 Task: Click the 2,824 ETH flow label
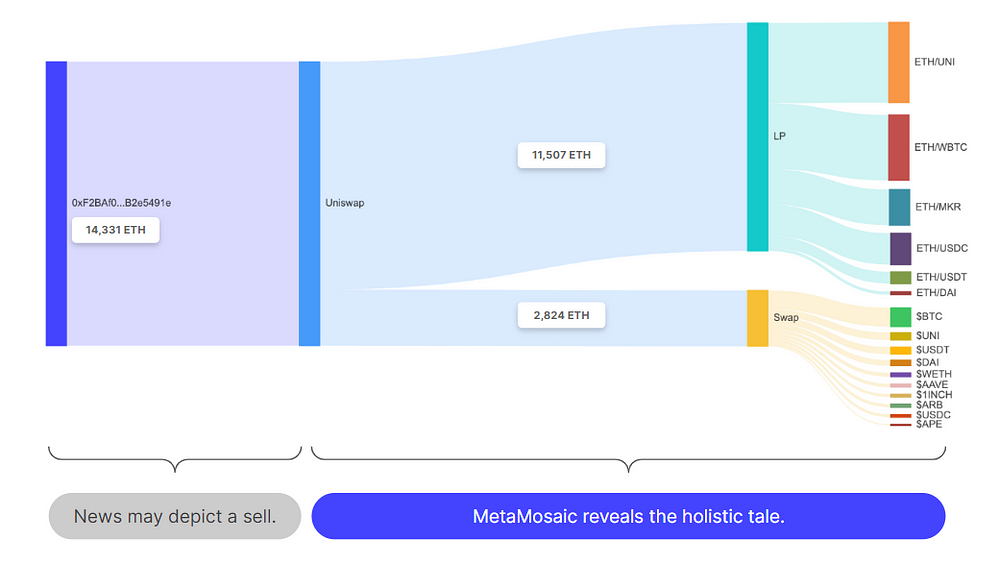pos(561,315)
